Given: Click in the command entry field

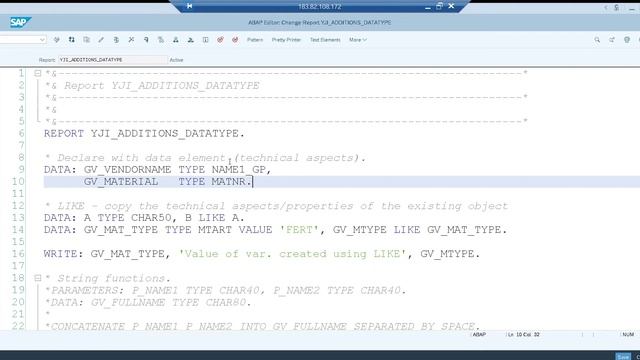Looking at the screenshot, I should pyautogui.click(x=20, y=40).
